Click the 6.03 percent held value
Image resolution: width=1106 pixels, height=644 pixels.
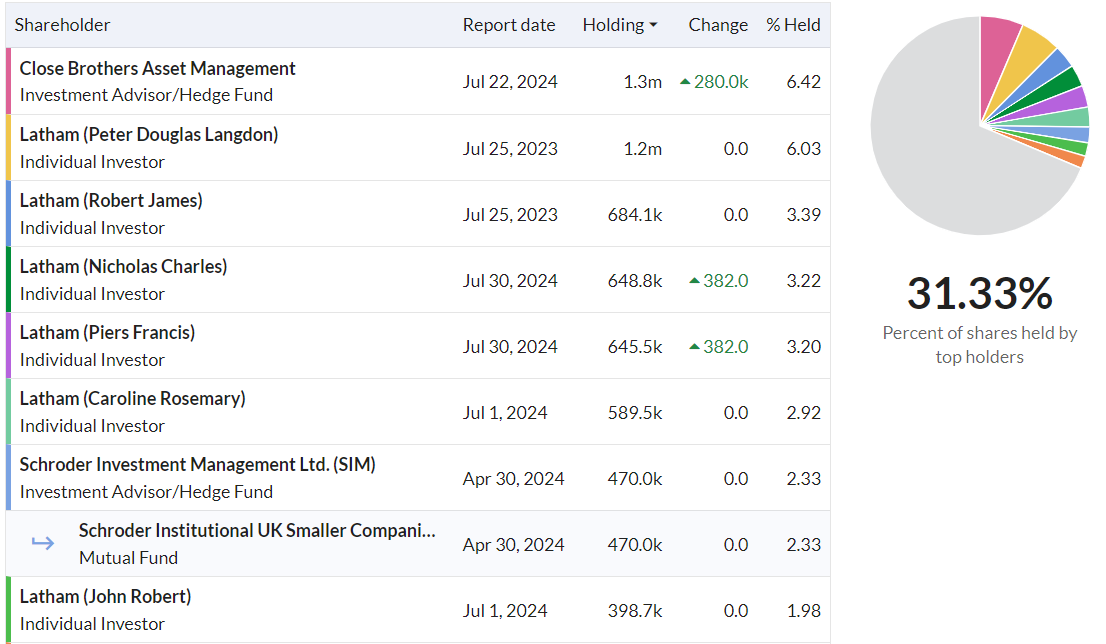click(x=803, y=149)
